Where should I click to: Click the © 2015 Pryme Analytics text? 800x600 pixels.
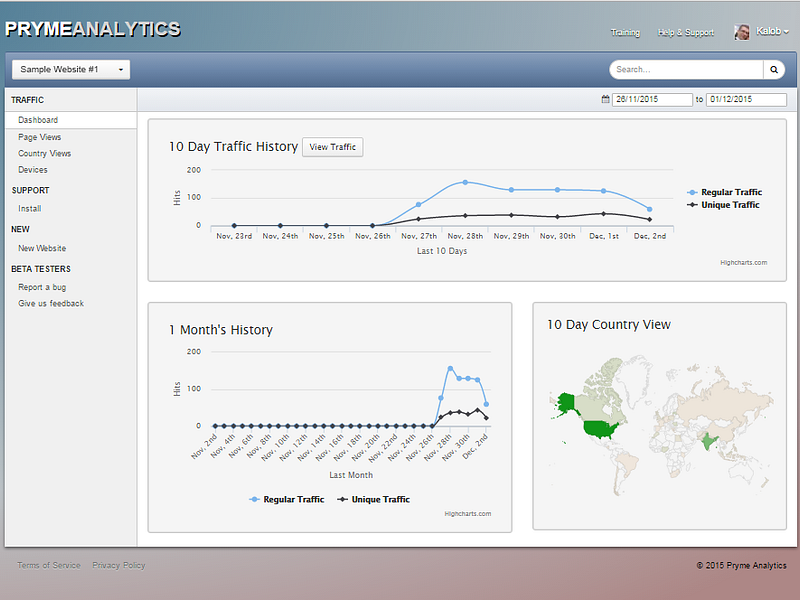coord(741,565)
